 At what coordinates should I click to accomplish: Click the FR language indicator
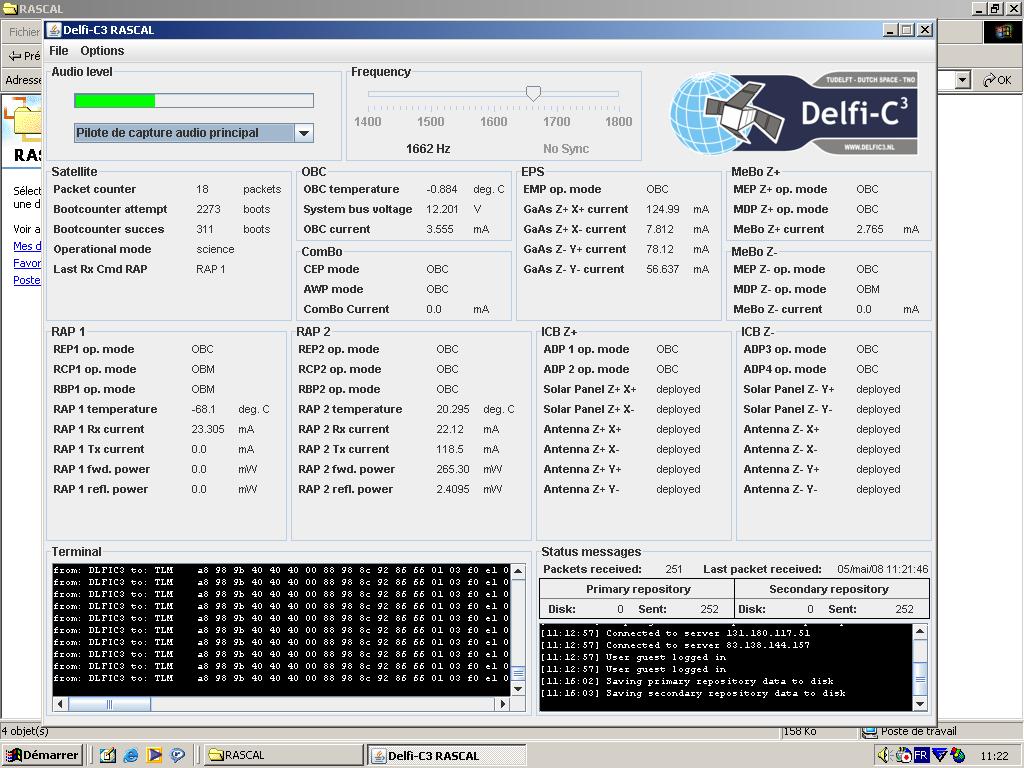click(920, 755)
